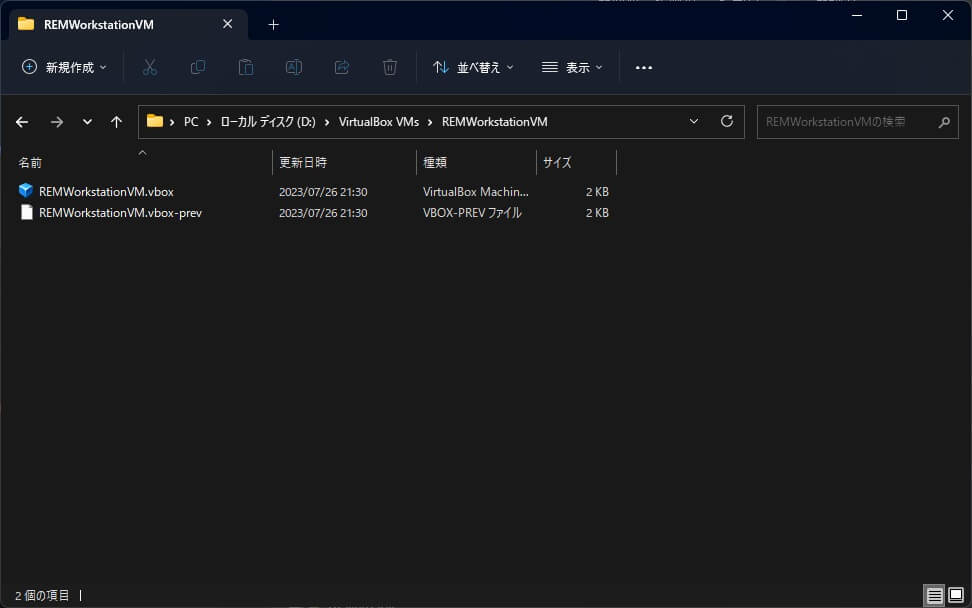The width and height of the screenshot is (972, 608).
Task: Click the blue VirtualBox cube file icon
Action: click(25, 191)
